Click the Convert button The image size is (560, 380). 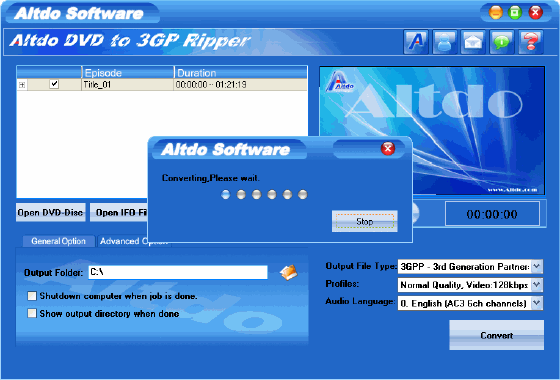click(496, 335)
